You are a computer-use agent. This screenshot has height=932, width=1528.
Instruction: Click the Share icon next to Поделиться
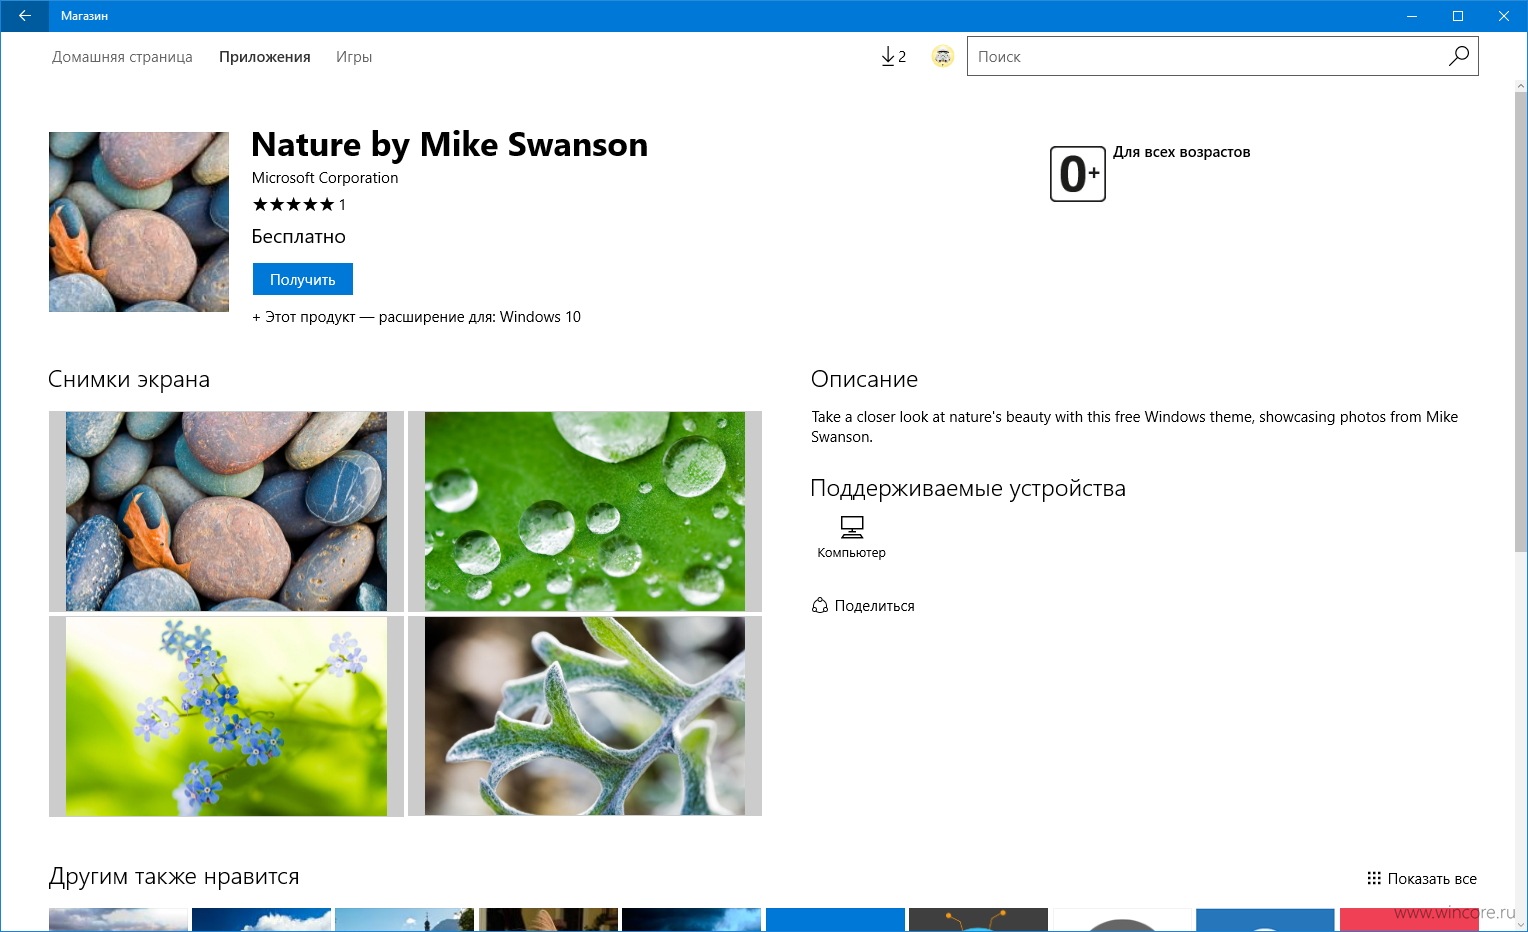820,605
